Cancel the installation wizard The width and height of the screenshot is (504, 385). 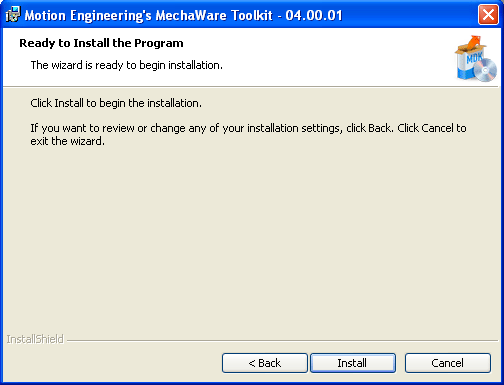[x=448, y=363]
